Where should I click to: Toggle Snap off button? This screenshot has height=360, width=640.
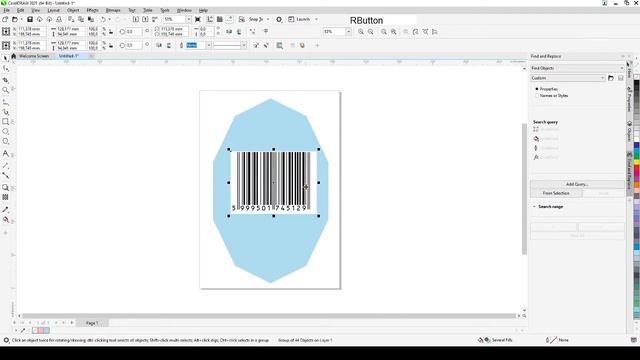tap(242, 19)
